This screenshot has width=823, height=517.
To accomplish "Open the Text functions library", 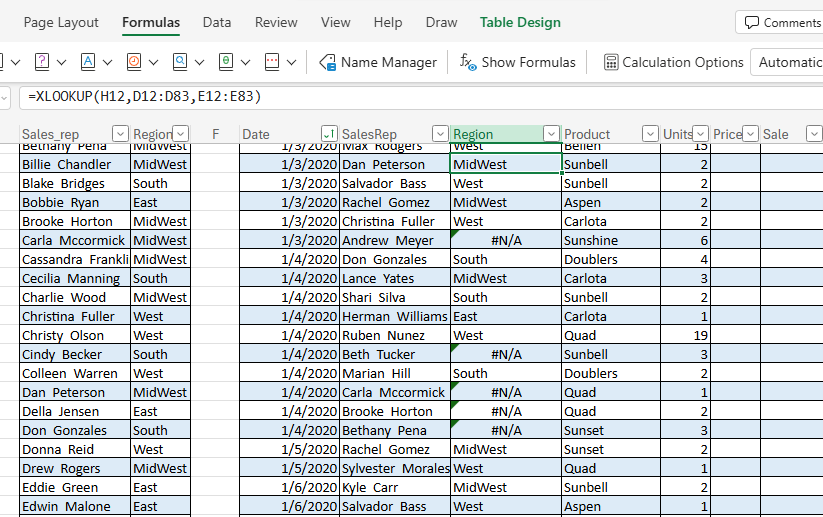I will 94,62.
